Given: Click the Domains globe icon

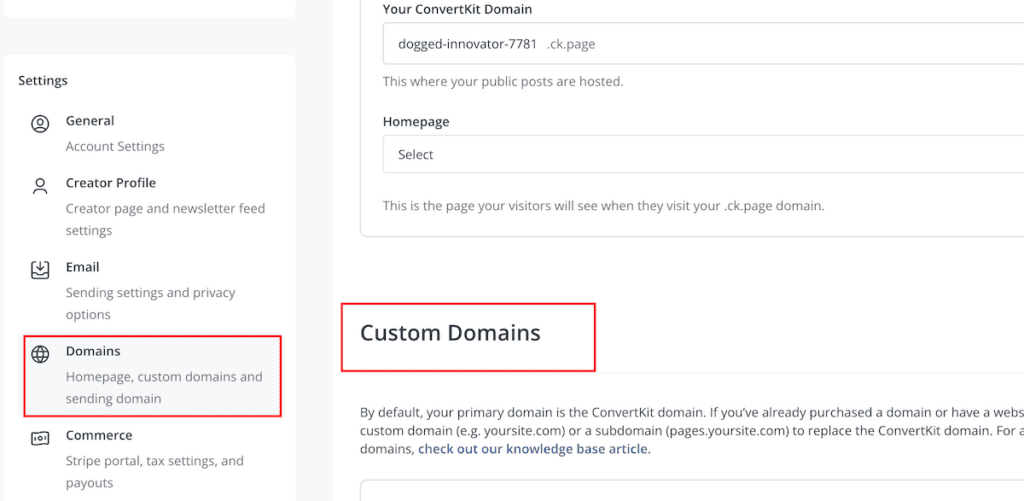Looking at the screenshot, I should tap(40, 354).
